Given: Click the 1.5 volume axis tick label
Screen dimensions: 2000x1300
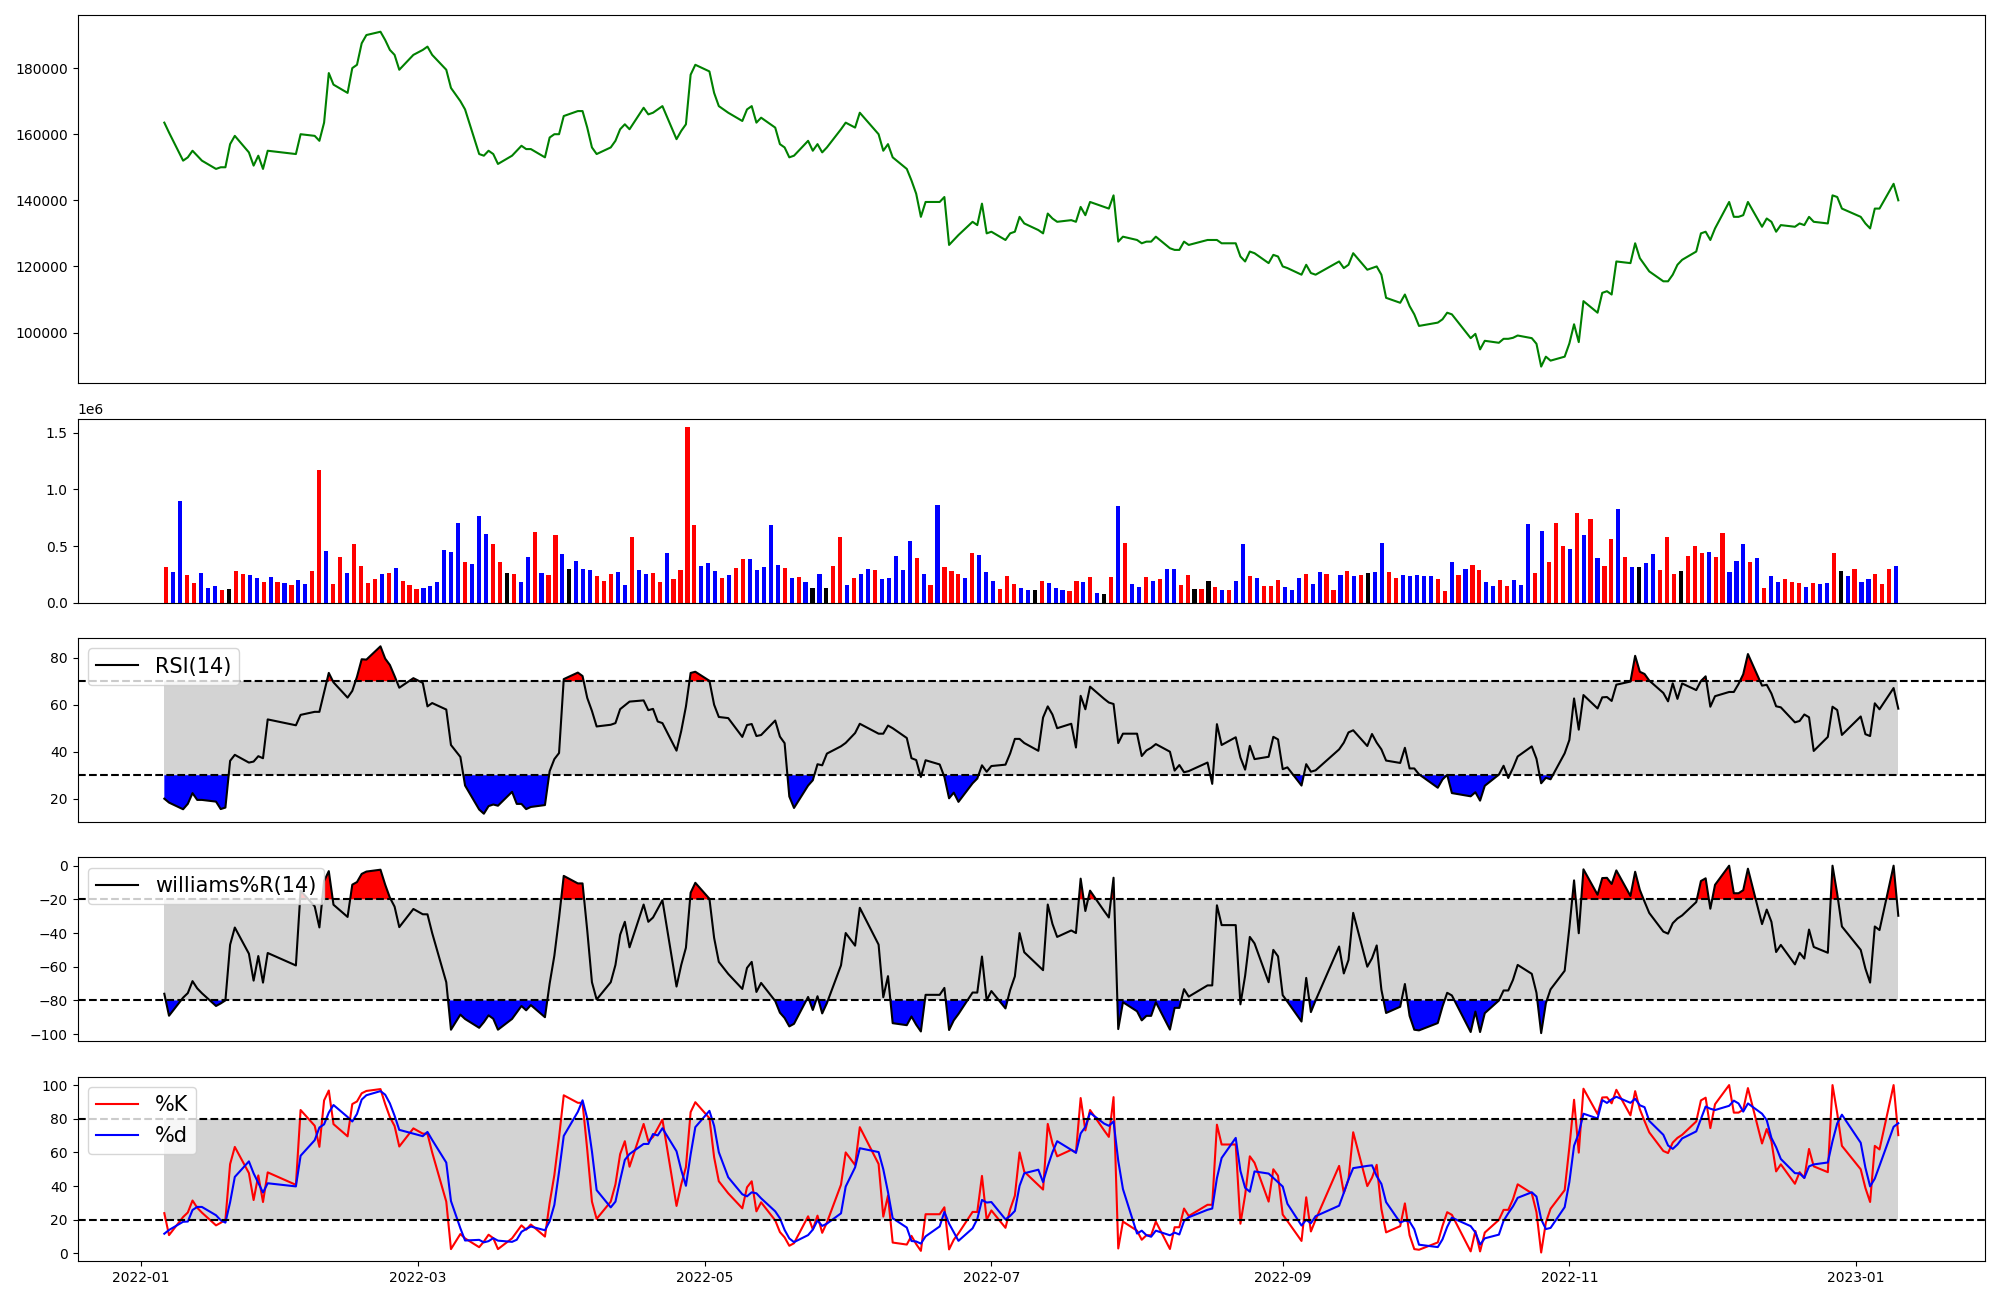Looking at the screenshot, I should click(56, 433).
